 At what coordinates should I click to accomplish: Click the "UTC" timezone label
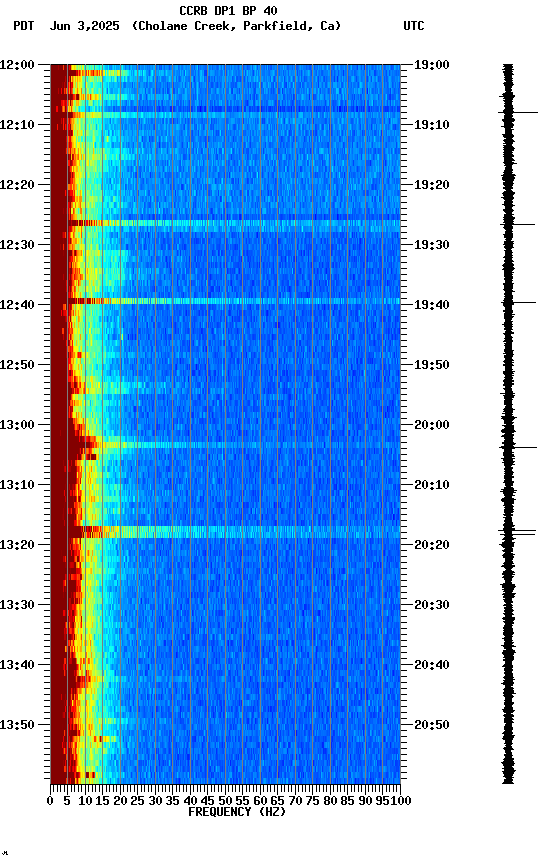click(414, 26)
